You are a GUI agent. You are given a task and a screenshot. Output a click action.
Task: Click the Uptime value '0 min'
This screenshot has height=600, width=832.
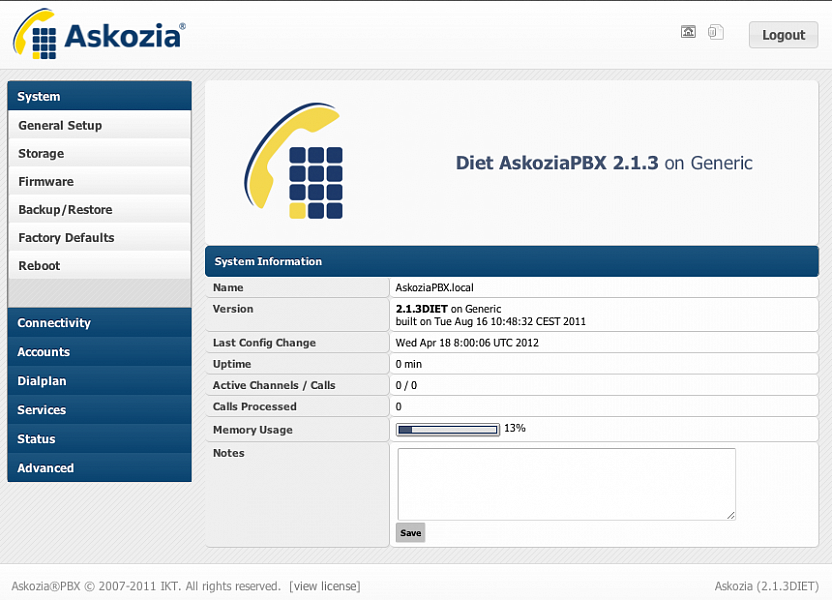pos(409,364)
